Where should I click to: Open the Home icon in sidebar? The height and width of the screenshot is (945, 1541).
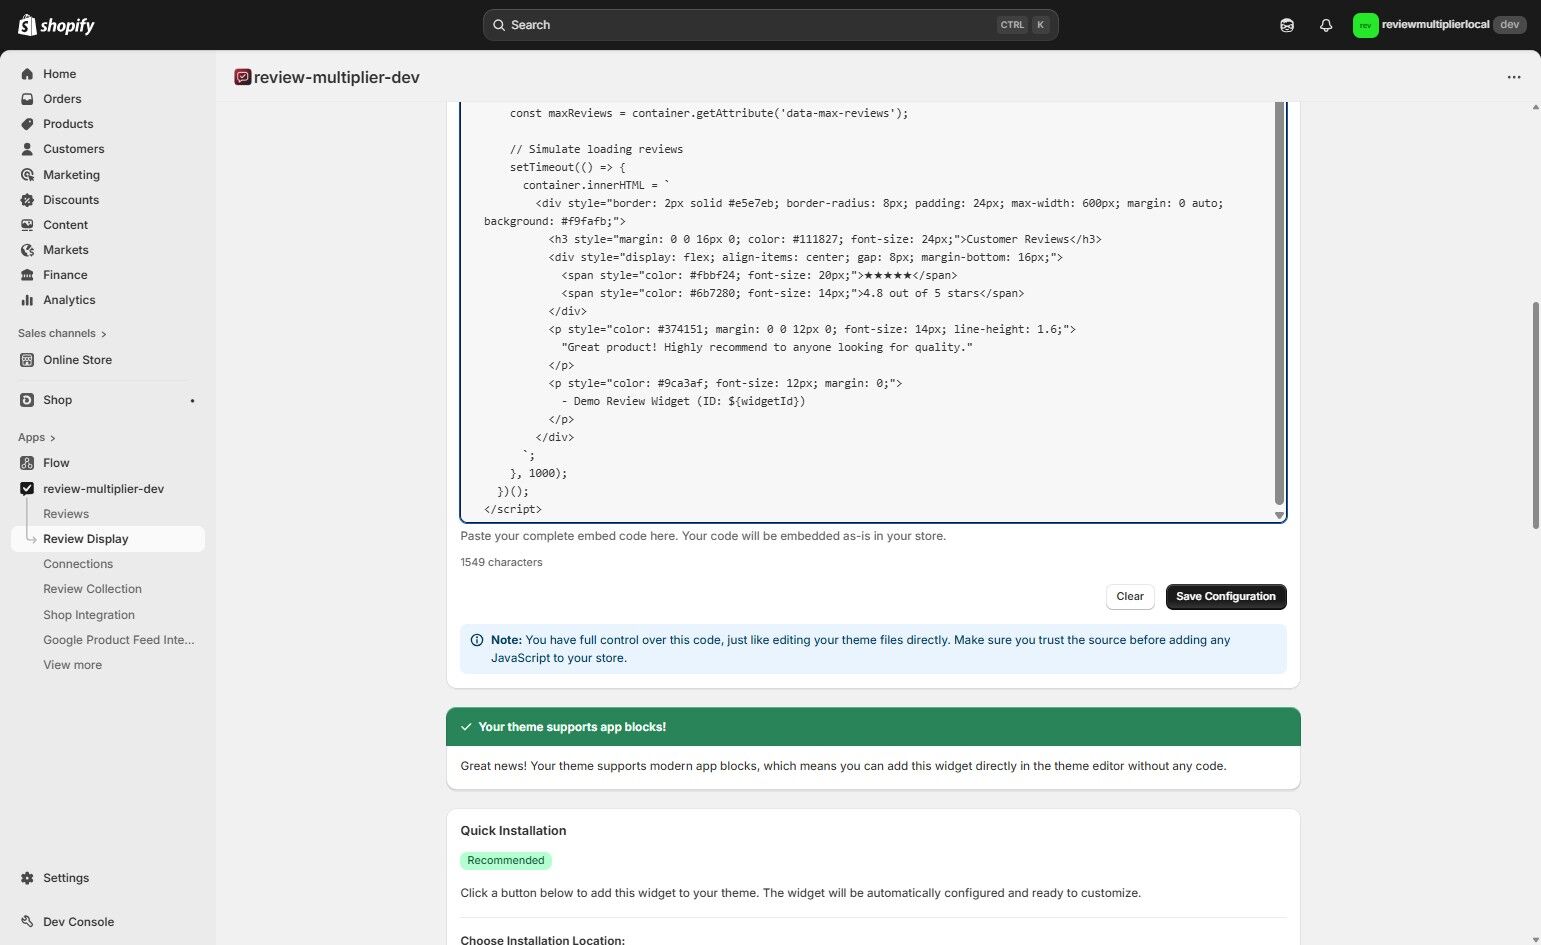pos(27,74)
